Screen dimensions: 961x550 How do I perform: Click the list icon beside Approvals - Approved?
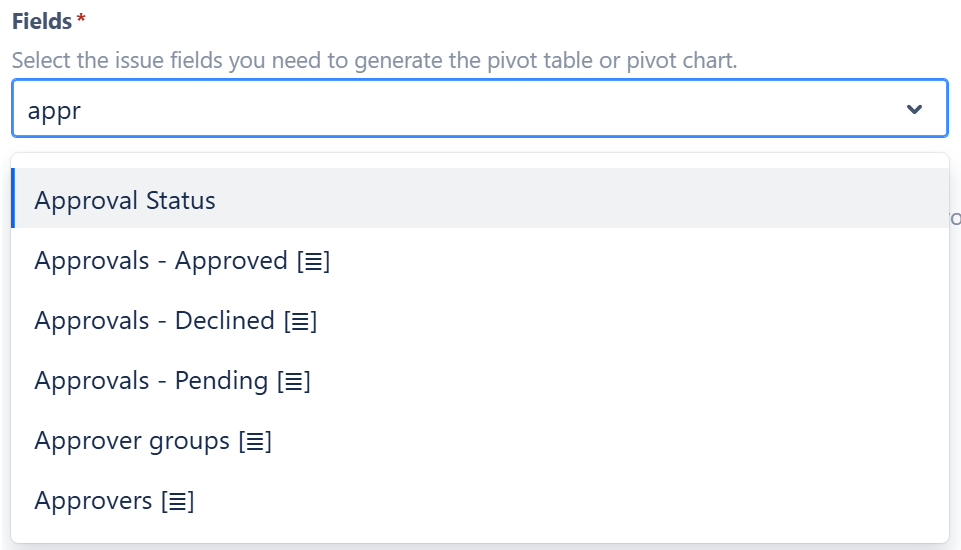(x=314, y=262)
